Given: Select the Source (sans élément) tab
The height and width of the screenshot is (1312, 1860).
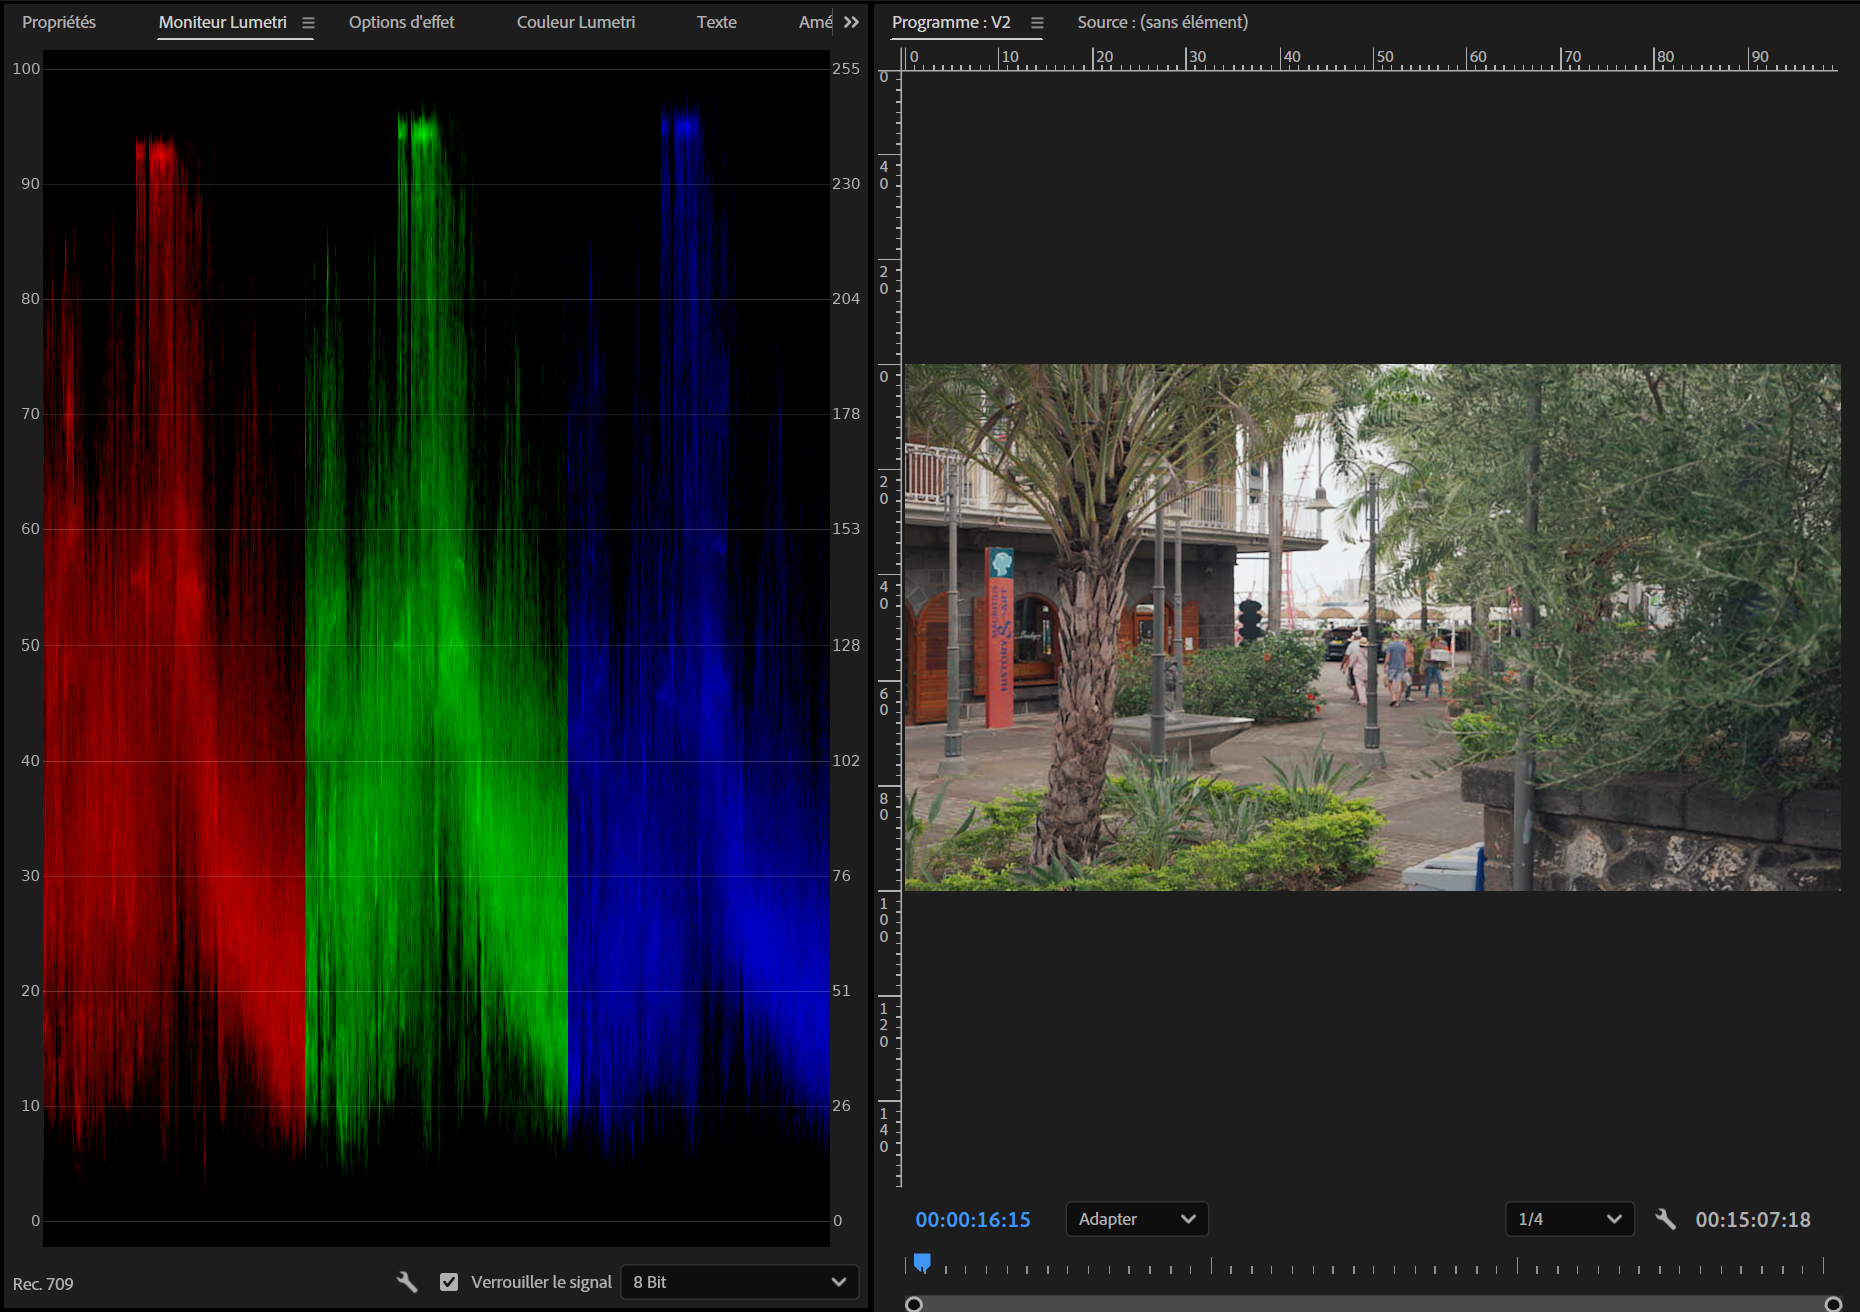Looking at the screenshot, I should [x=1163, y=22].
